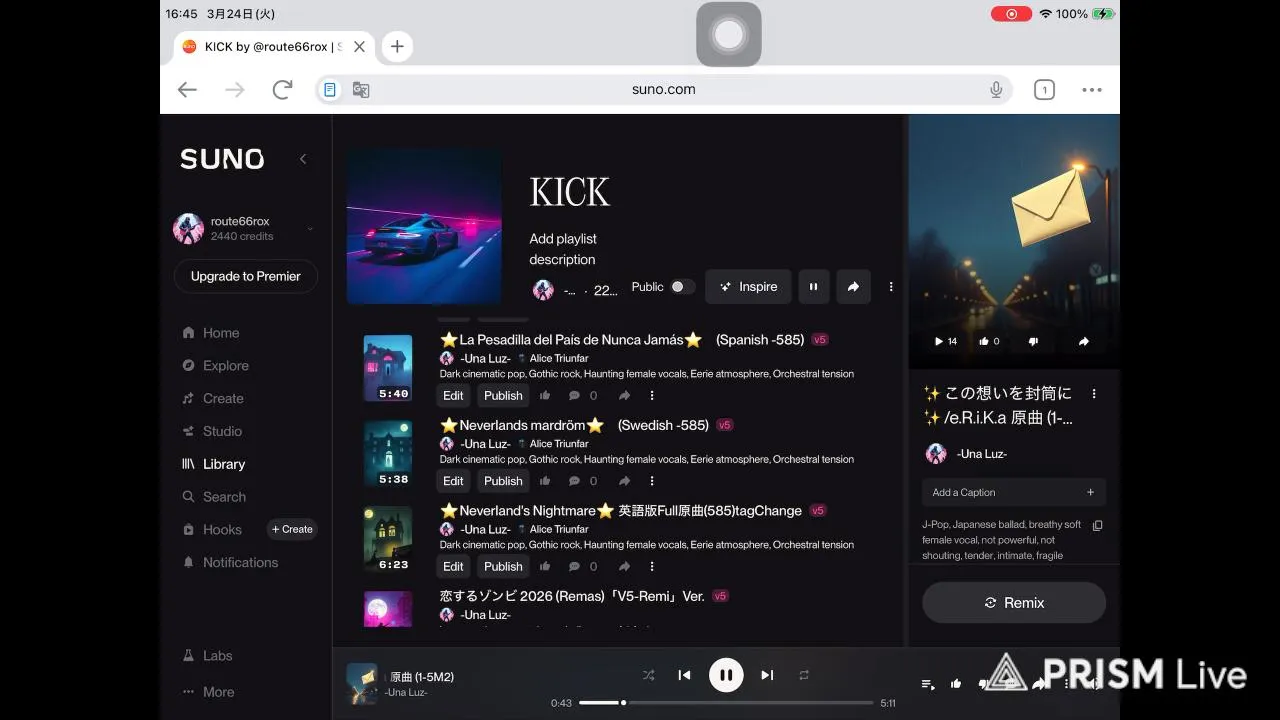
Task: Open the play queue in the player bar
Action: click(x=928, y=684)
